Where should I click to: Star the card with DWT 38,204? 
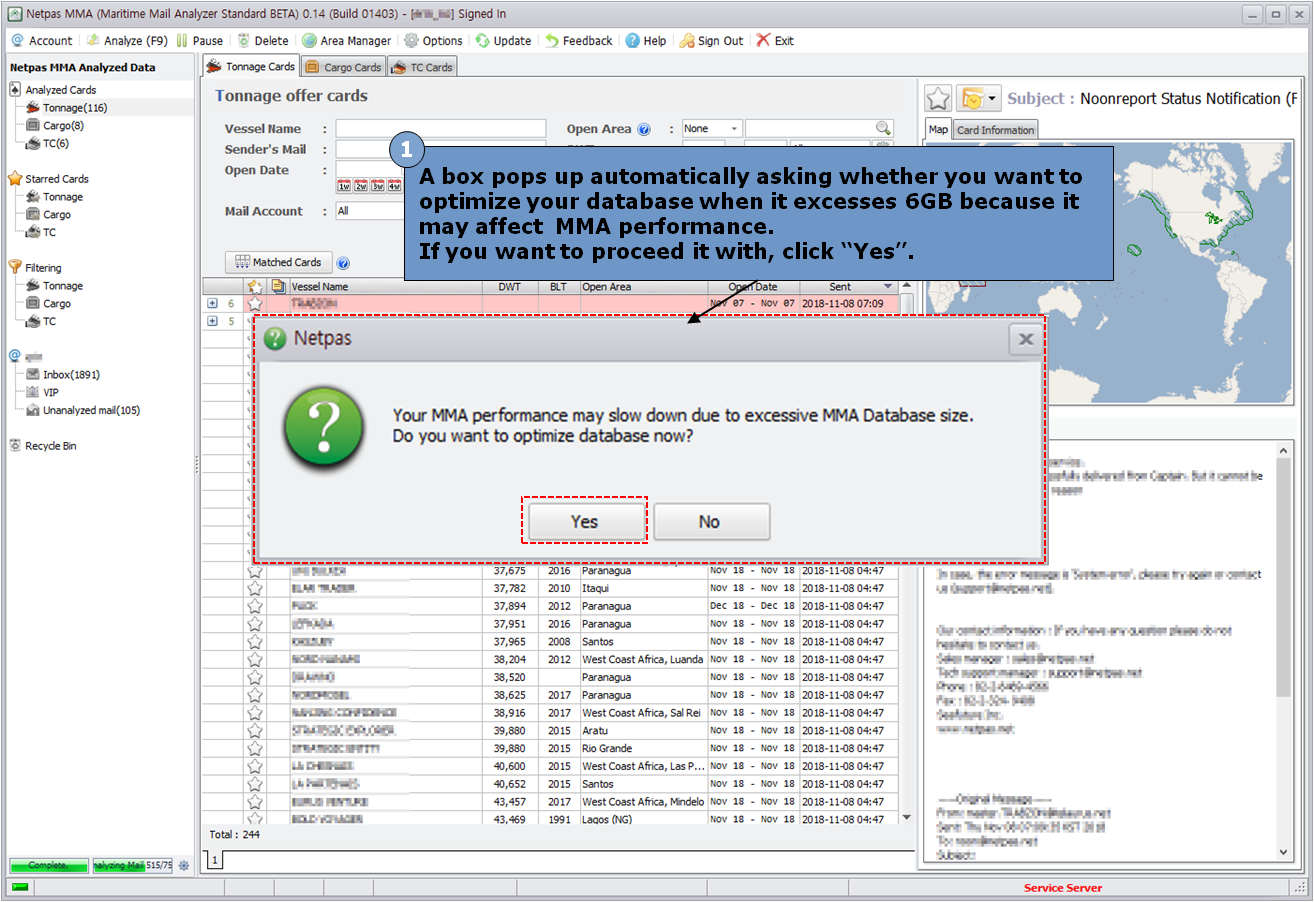(x=255, y=660)
